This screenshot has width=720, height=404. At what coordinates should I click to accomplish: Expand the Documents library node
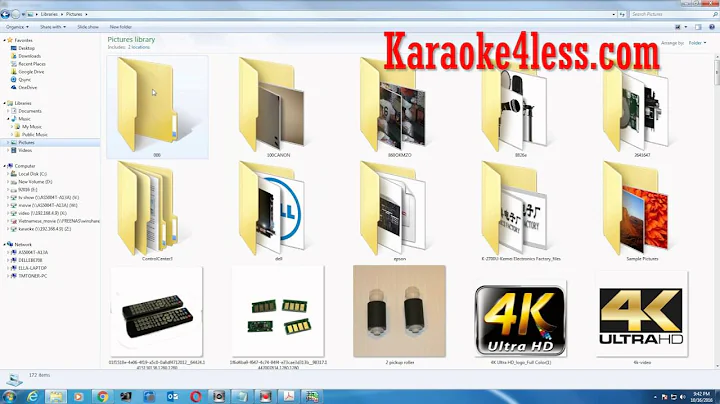click(8, 111)
